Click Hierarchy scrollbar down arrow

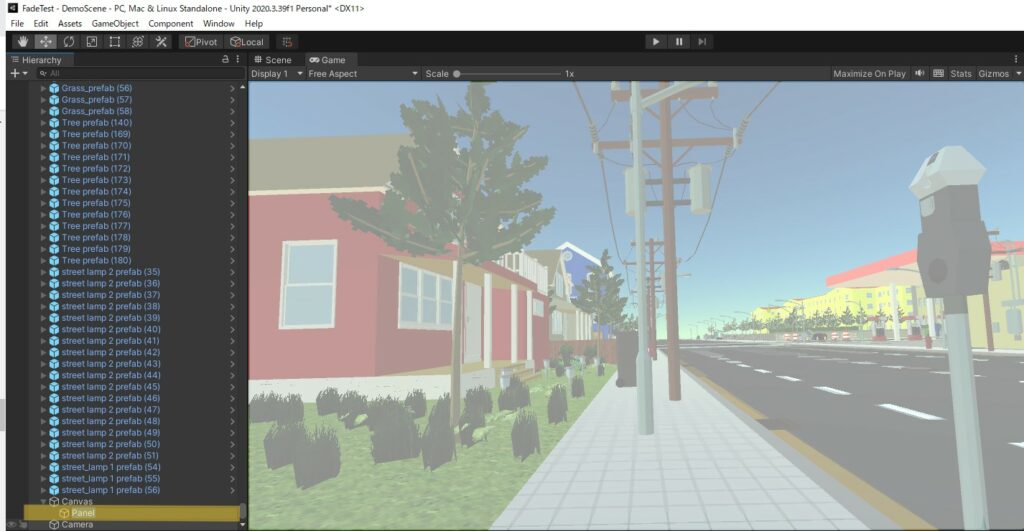click(243, 524)
